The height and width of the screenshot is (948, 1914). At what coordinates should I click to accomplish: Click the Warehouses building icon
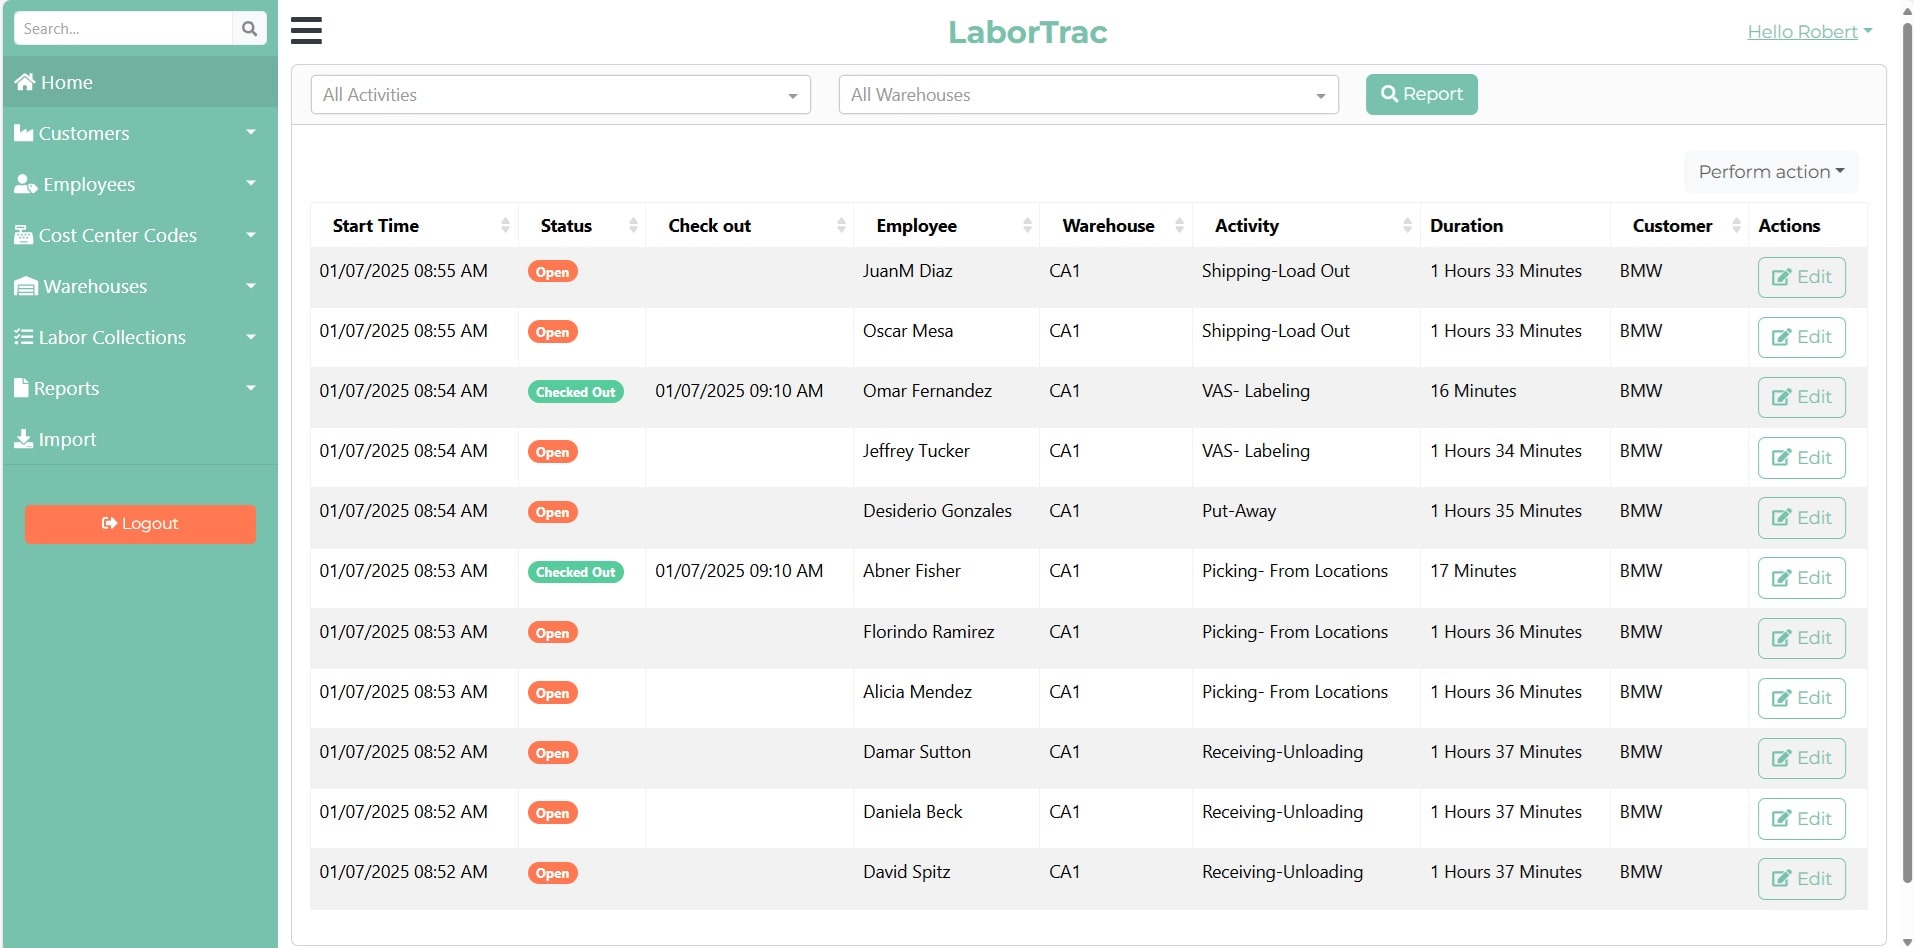(x=26, y=287)
